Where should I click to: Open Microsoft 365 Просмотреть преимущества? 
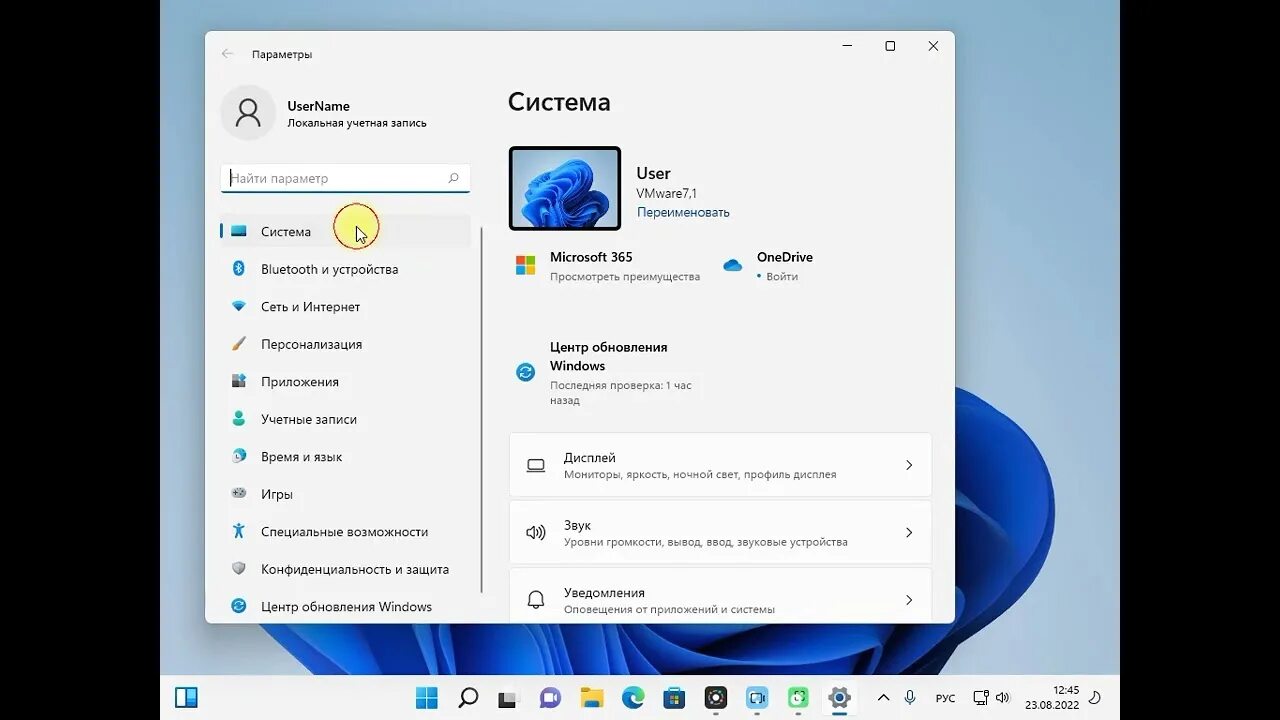(x=608, y=266)
